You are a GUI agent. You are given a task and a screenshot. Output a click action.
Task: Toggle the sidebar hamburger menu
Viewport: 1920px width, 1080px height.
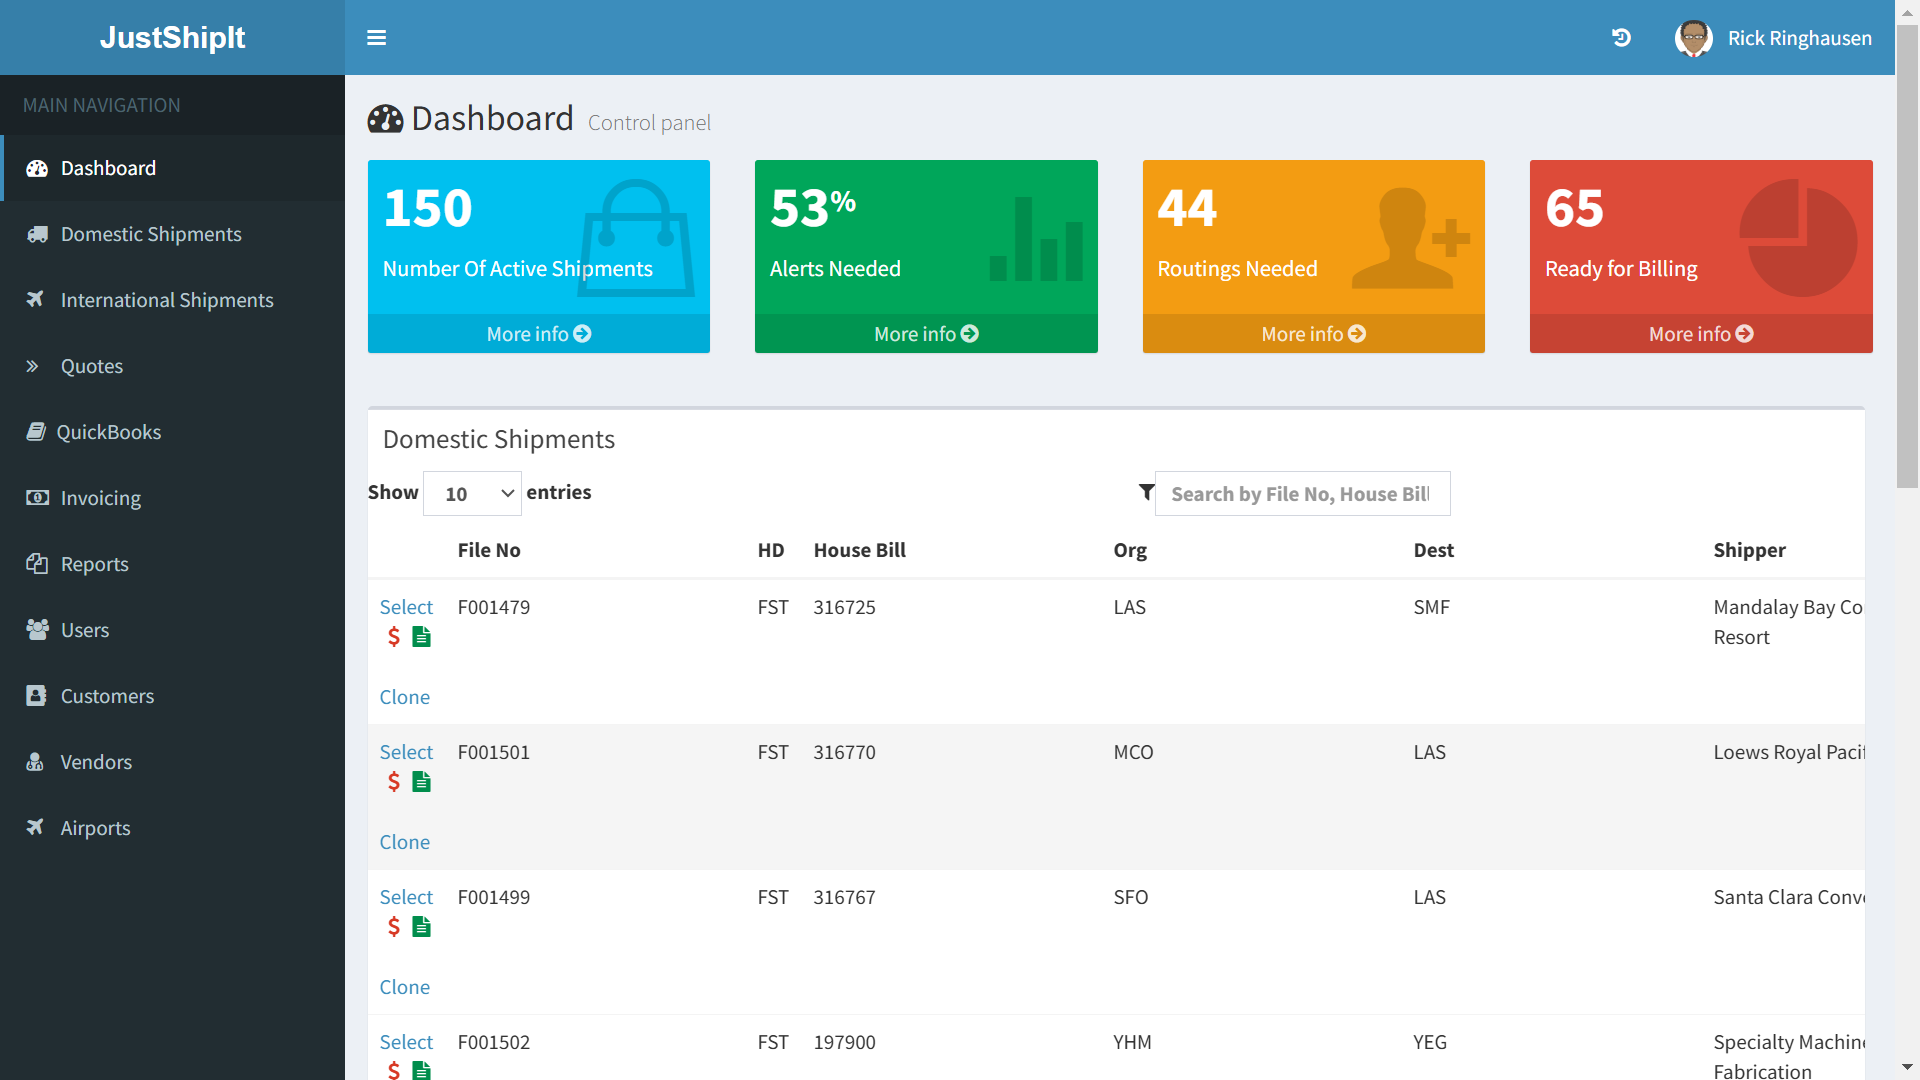pyautogui.click(x=376, y=38)
